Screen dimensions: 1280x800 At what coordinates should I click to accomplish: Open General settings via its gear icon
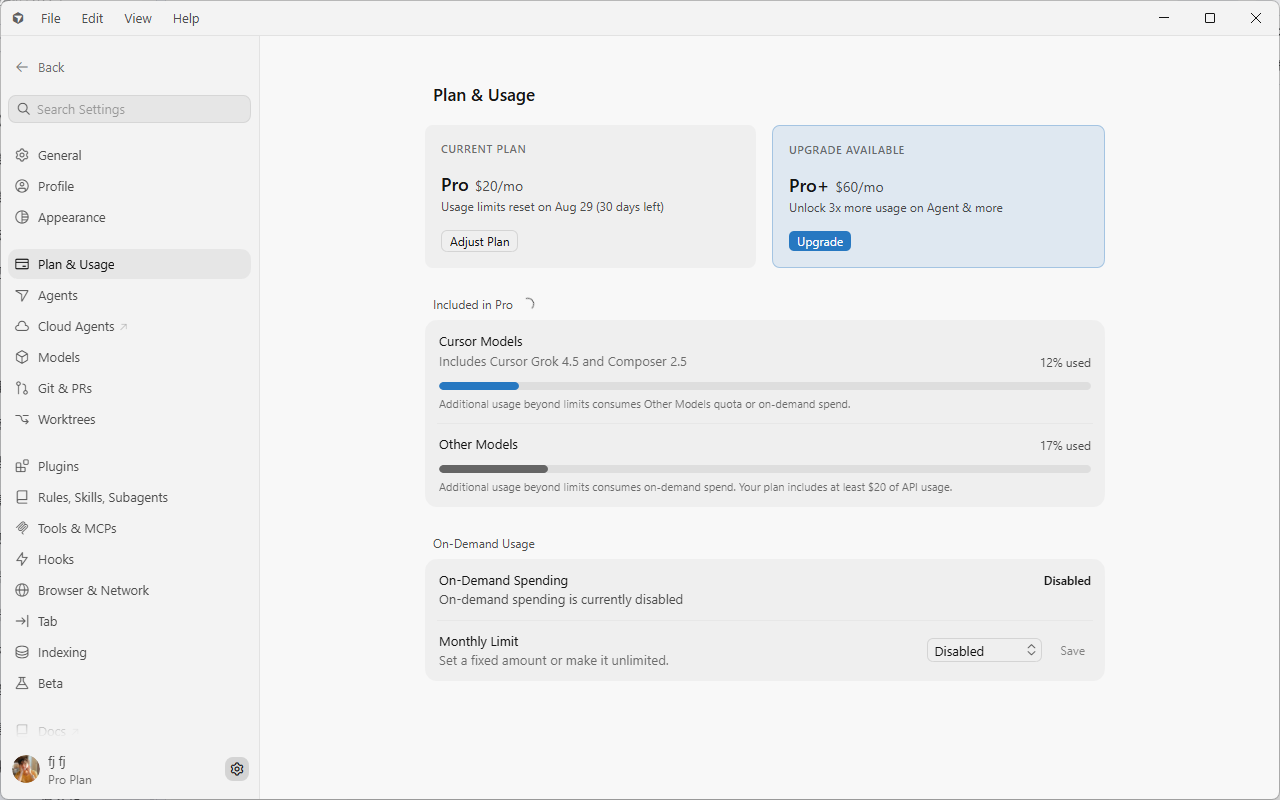point(22,155)
